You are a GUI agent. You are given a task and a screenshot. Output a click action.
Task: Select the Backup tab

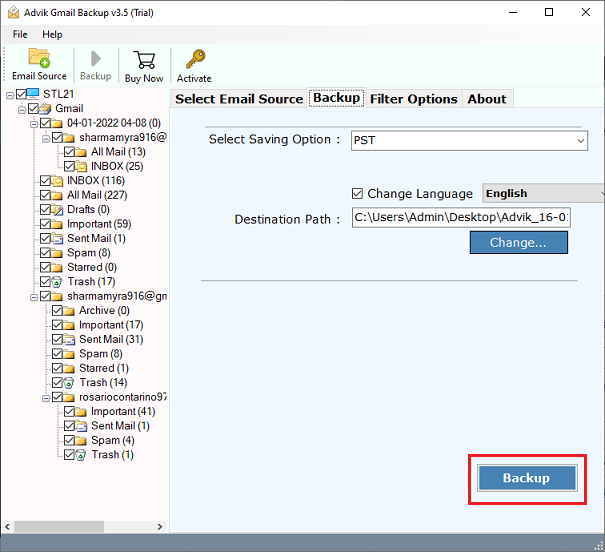pos(336,98)
